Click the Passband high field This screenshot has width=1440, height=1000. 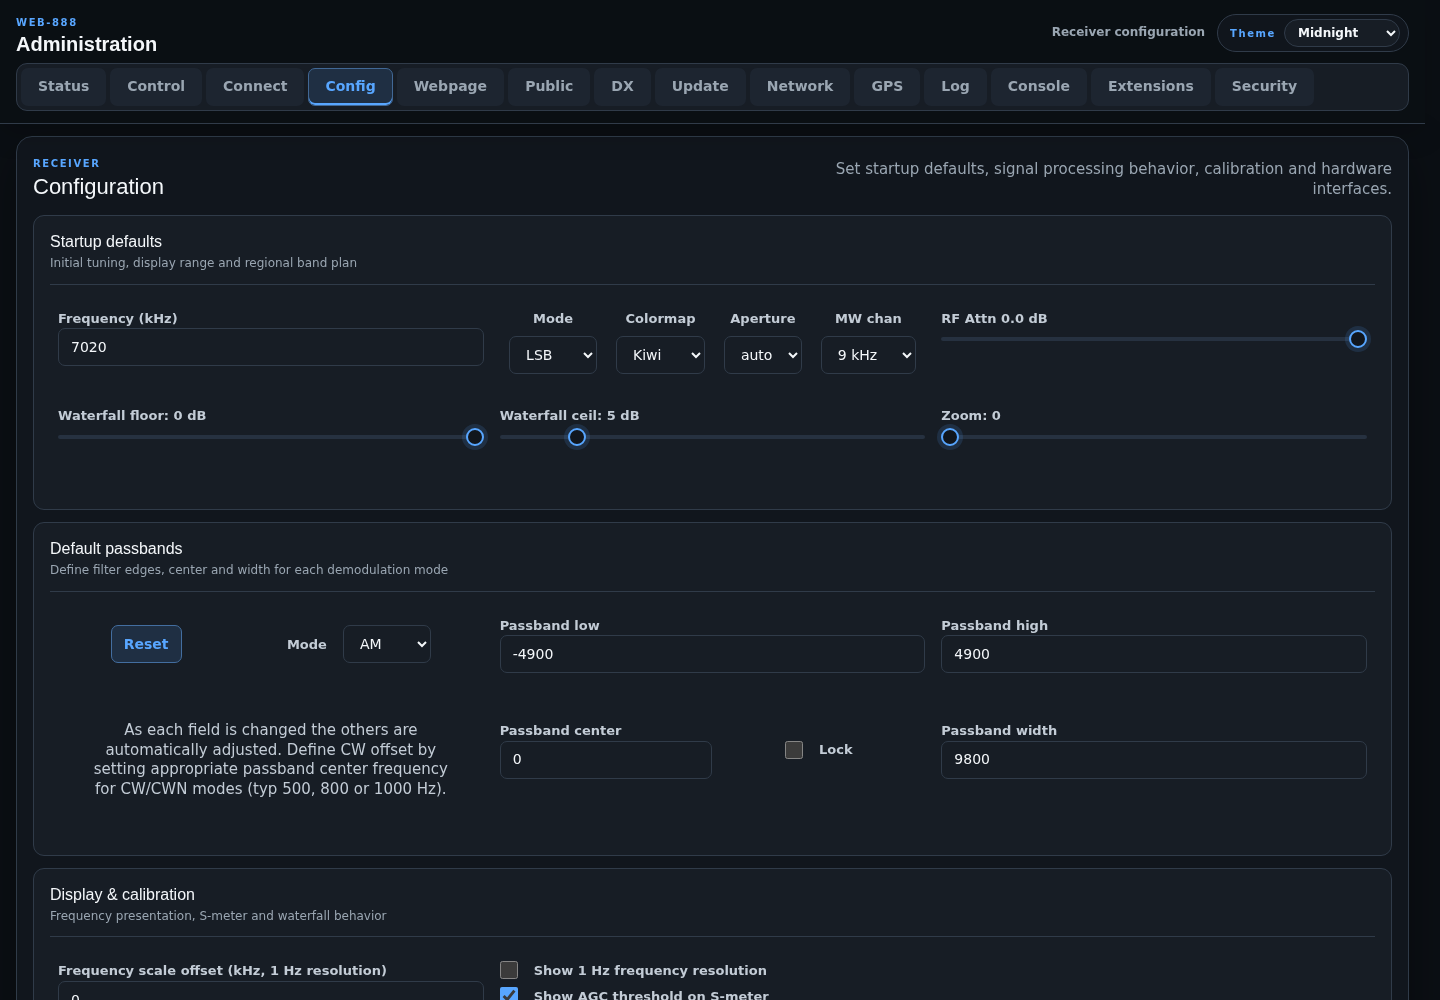pyautogui.click(x=1154, y=654)
